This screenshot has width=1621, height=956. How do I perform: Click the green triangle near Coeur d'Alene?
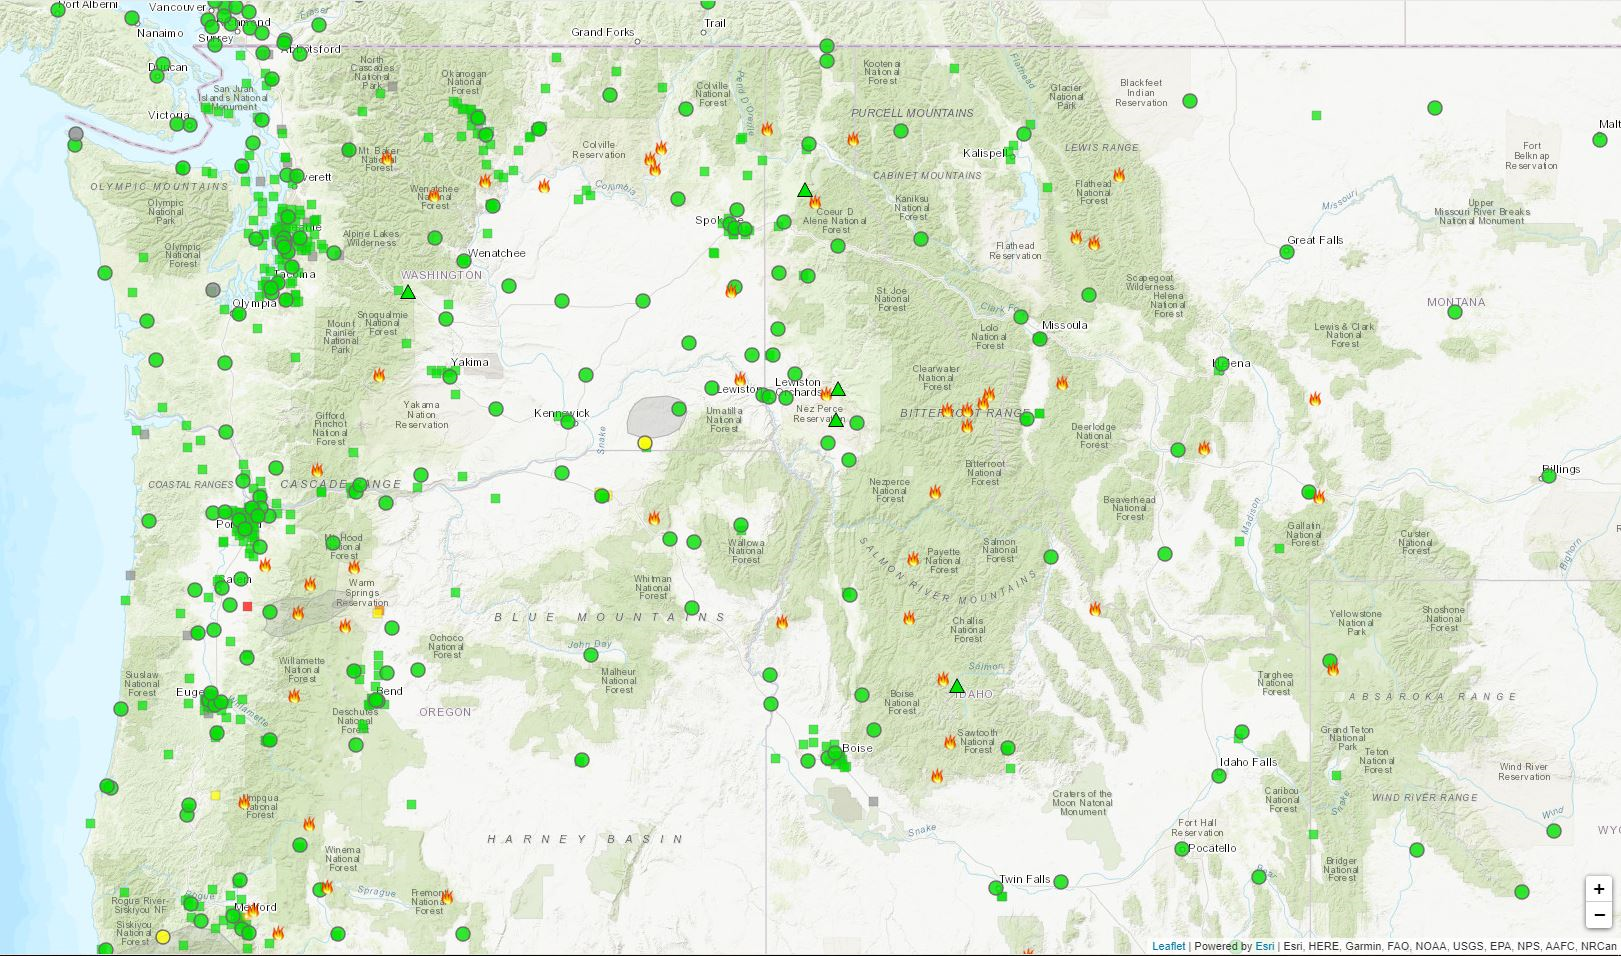point(804,188)
